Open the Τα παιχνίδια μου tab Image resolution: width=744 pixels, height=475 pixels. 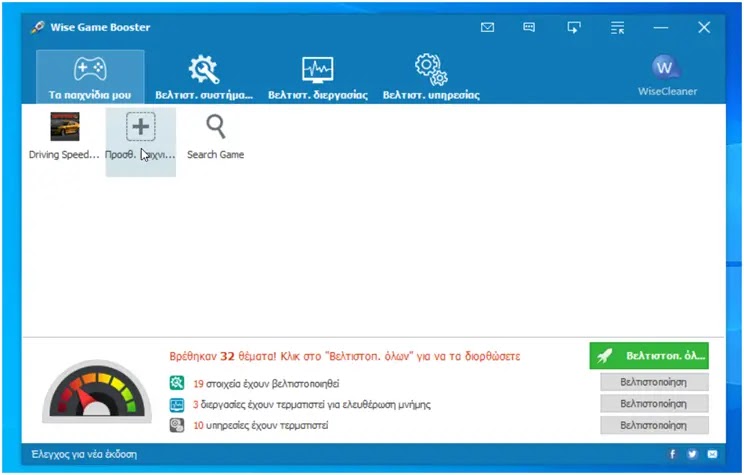pyautogui.click(x=90, y=77)
